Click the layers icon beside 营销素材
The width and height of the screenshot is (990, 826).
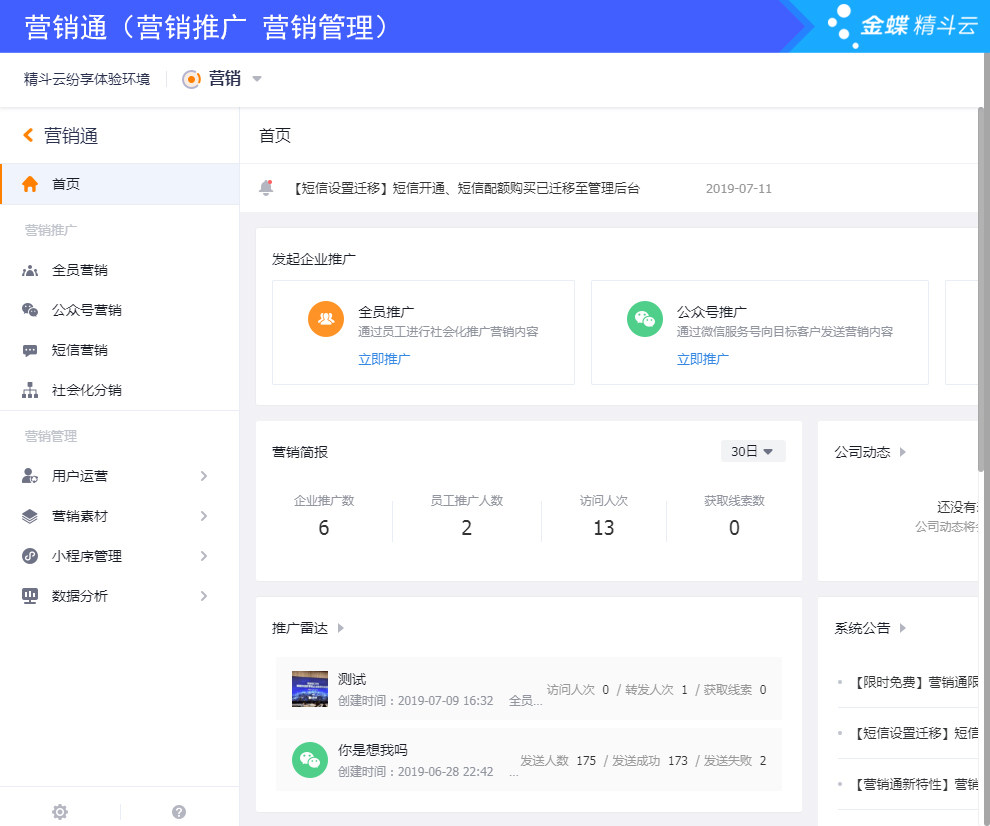coord(30,516)
